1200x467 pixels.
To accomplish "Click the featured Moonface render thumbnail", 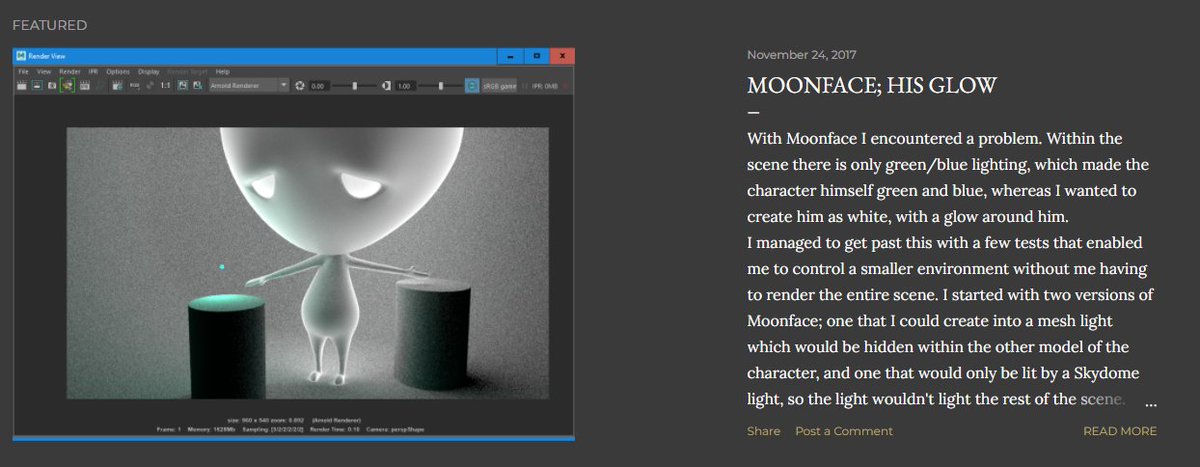I will (x=294, y=244).
